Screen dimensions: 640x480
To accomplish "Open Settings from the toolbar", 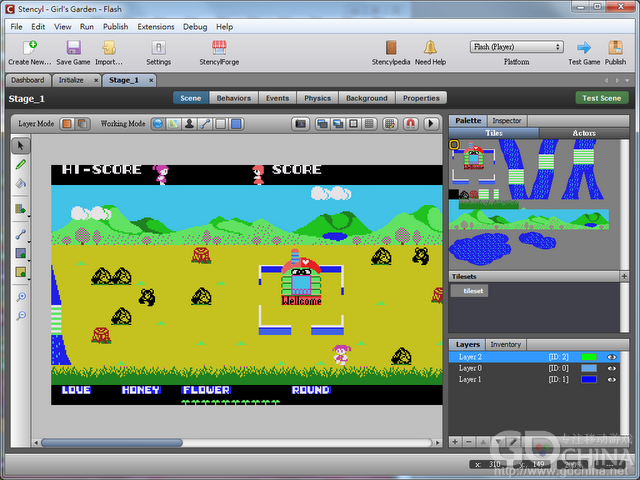I will [x=158, y=47].
